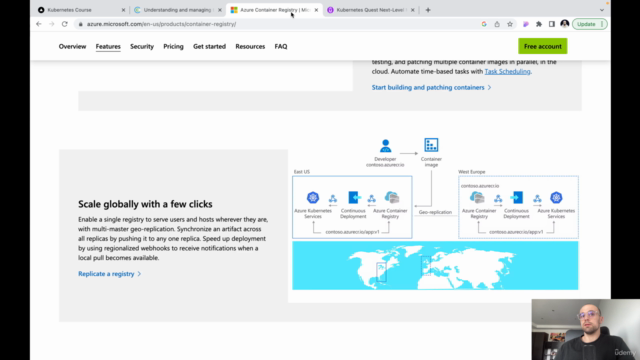Viewport: 640px width, 360px height.
Task: Open the Security nav item
Action: pyautogui.click(x=142, y=47)
